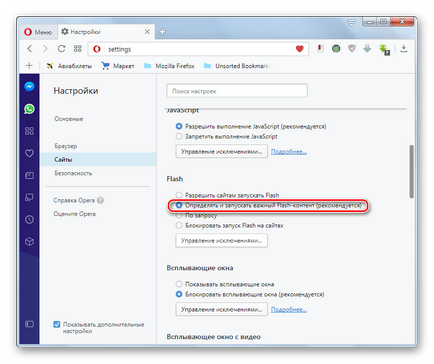Screen dimensions: 434x364
Task: Open the tabs menu icon in title bar
Action: pos(351,23)
